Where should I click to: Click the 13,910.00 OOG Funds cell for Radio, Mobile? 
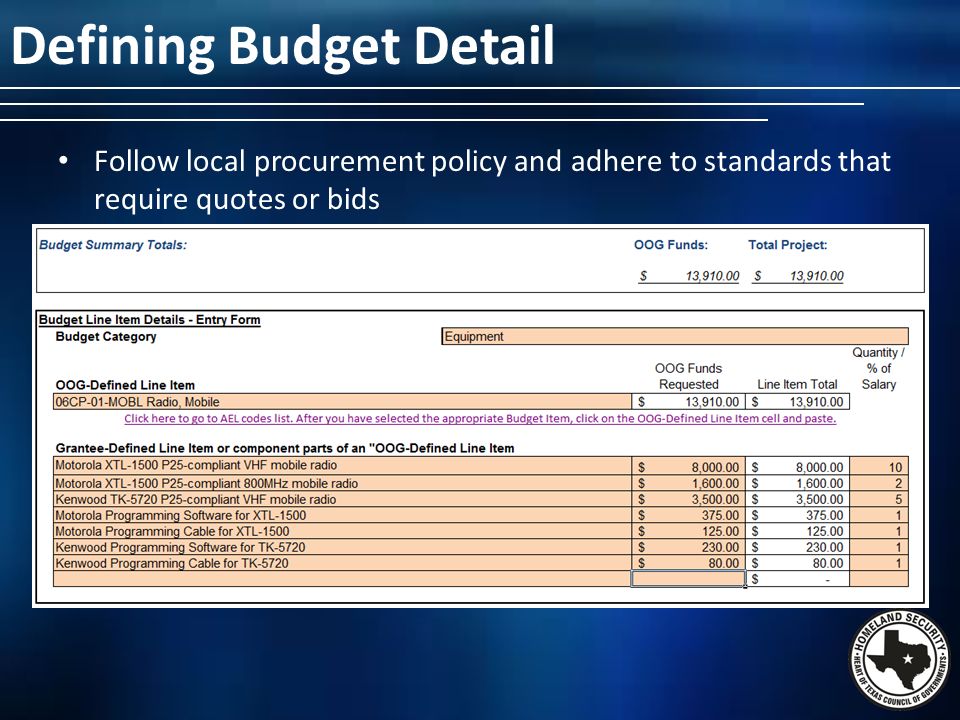[x=688, y=402]
